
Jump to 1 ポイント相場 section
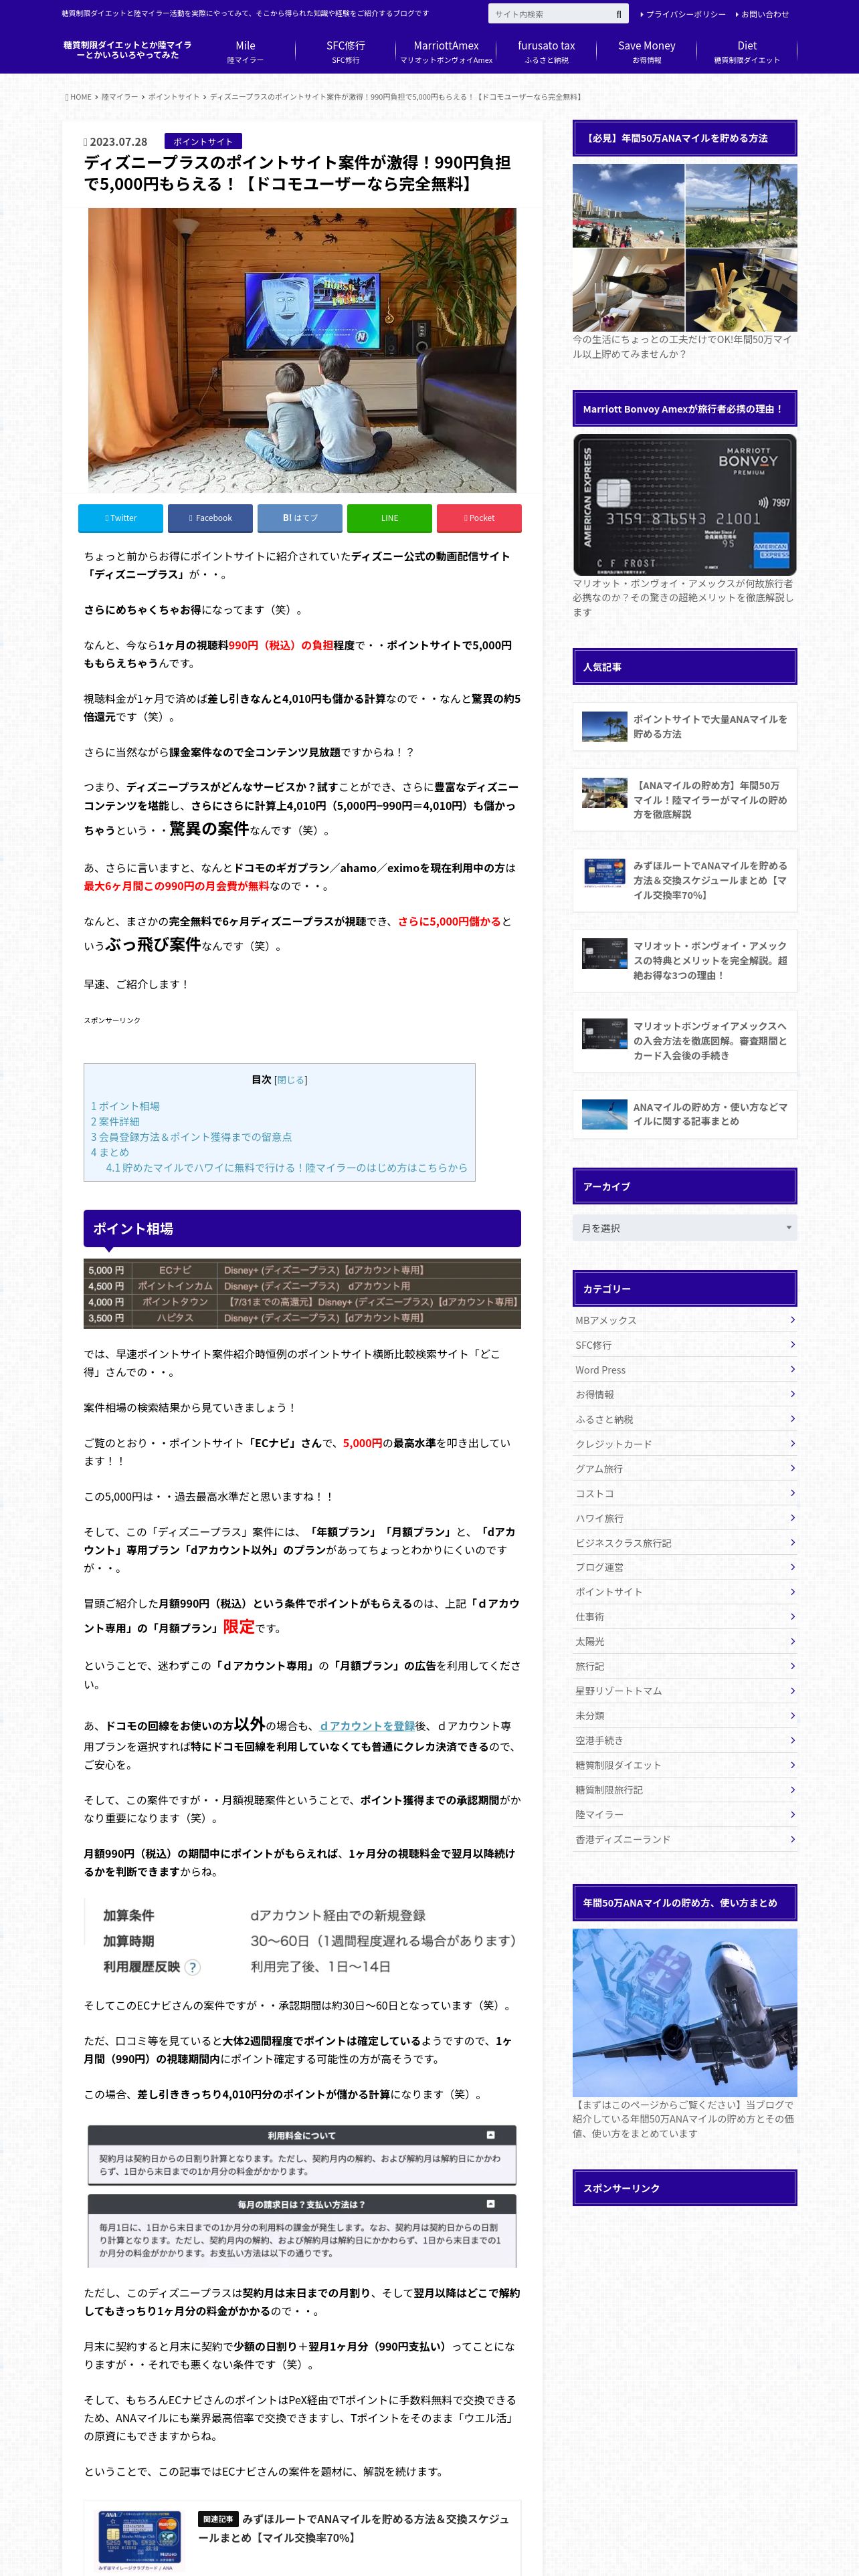(125, 1106)
